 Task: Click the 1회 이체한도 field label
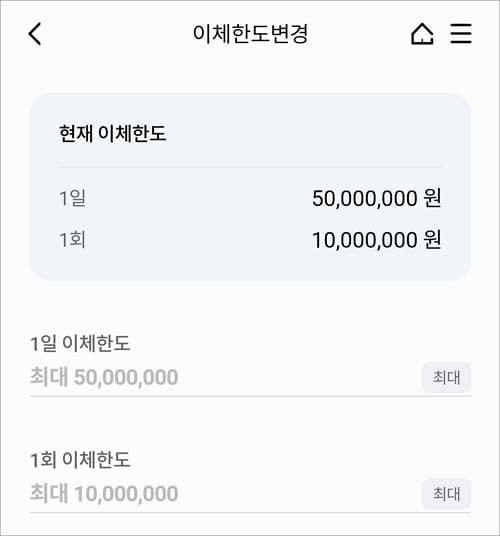(x=80, y=459)
